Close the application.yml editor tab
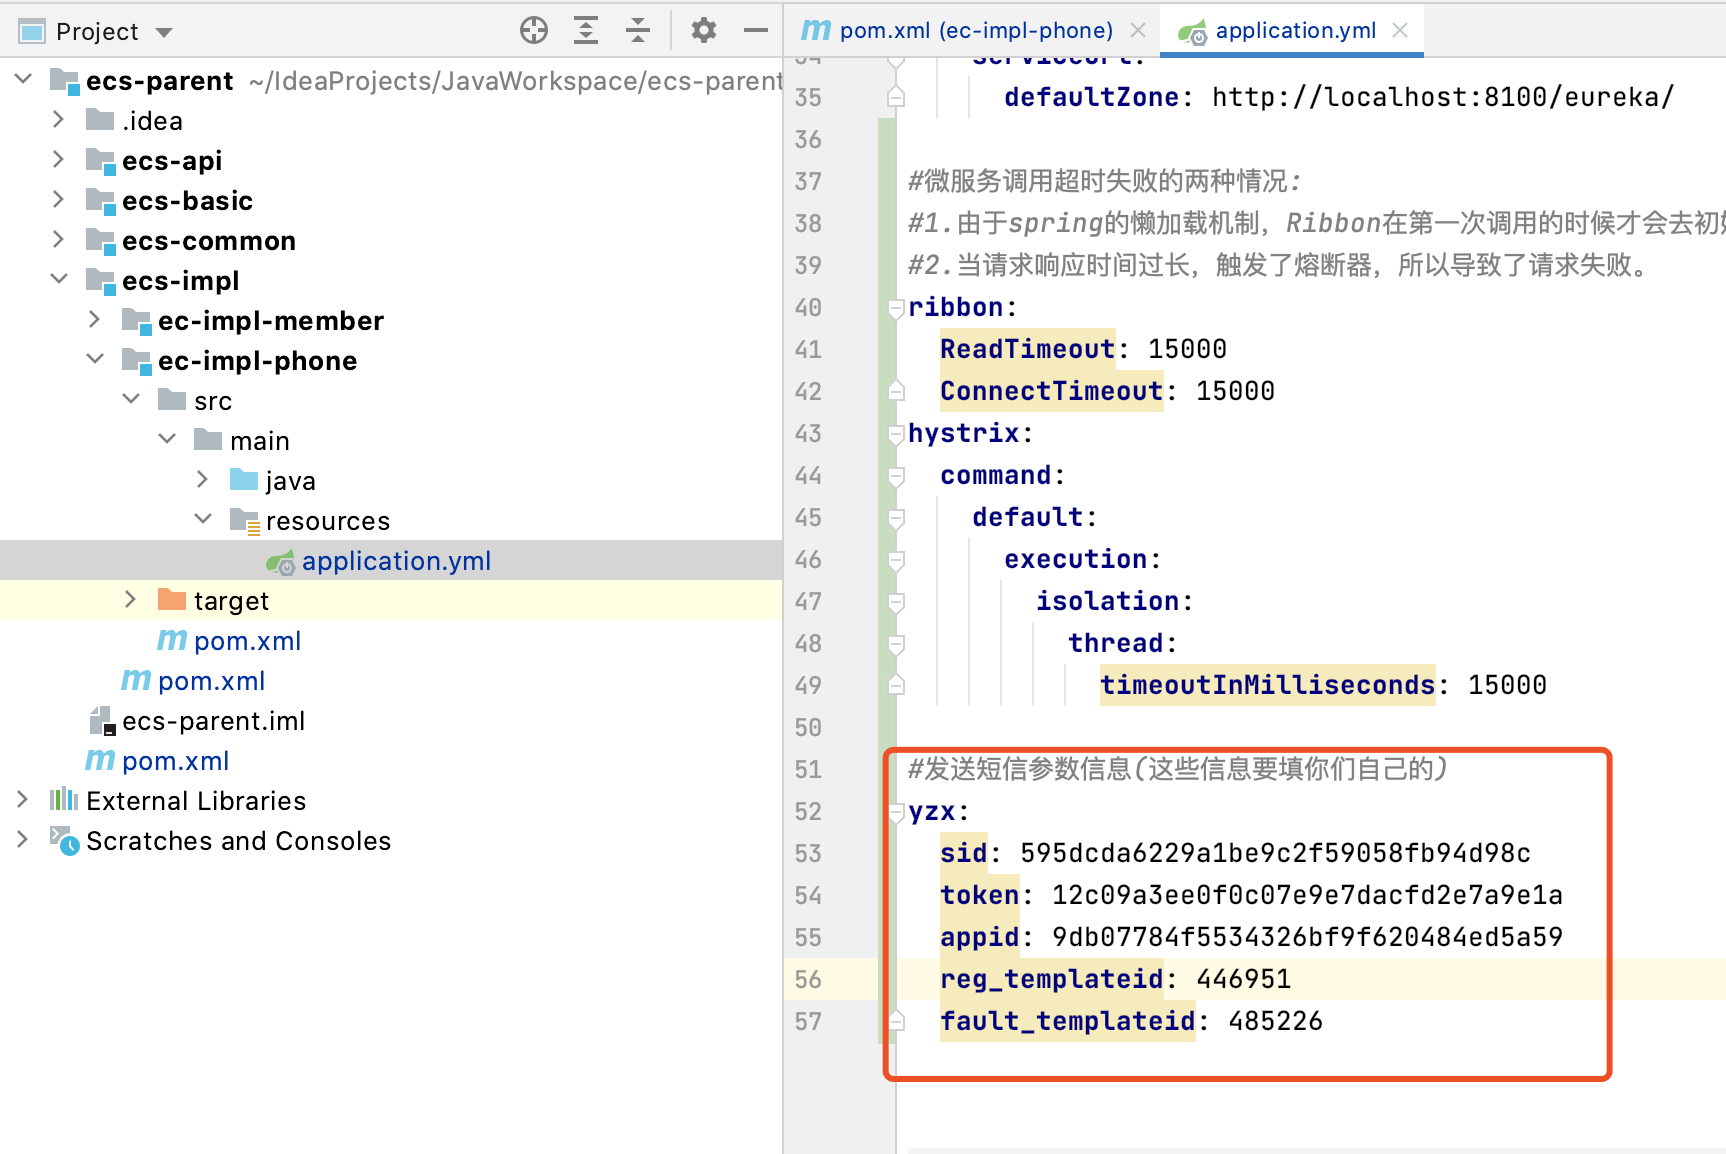This screenshot has width=1726, height=1154. point(1400,30)
